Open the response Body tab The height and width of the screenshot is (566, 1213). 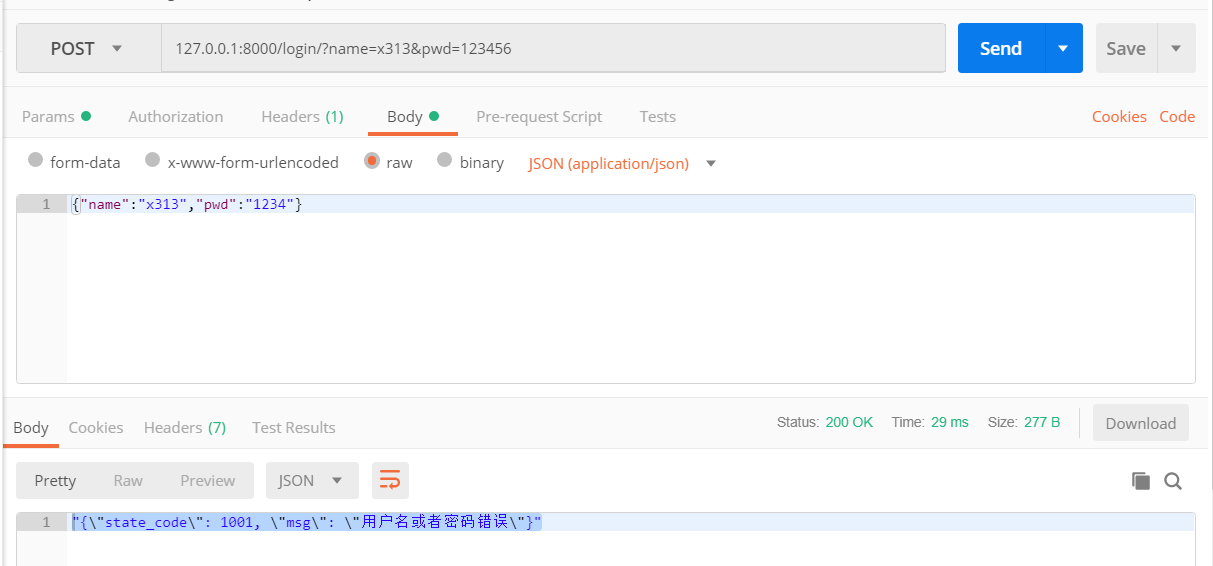[31, 428]
